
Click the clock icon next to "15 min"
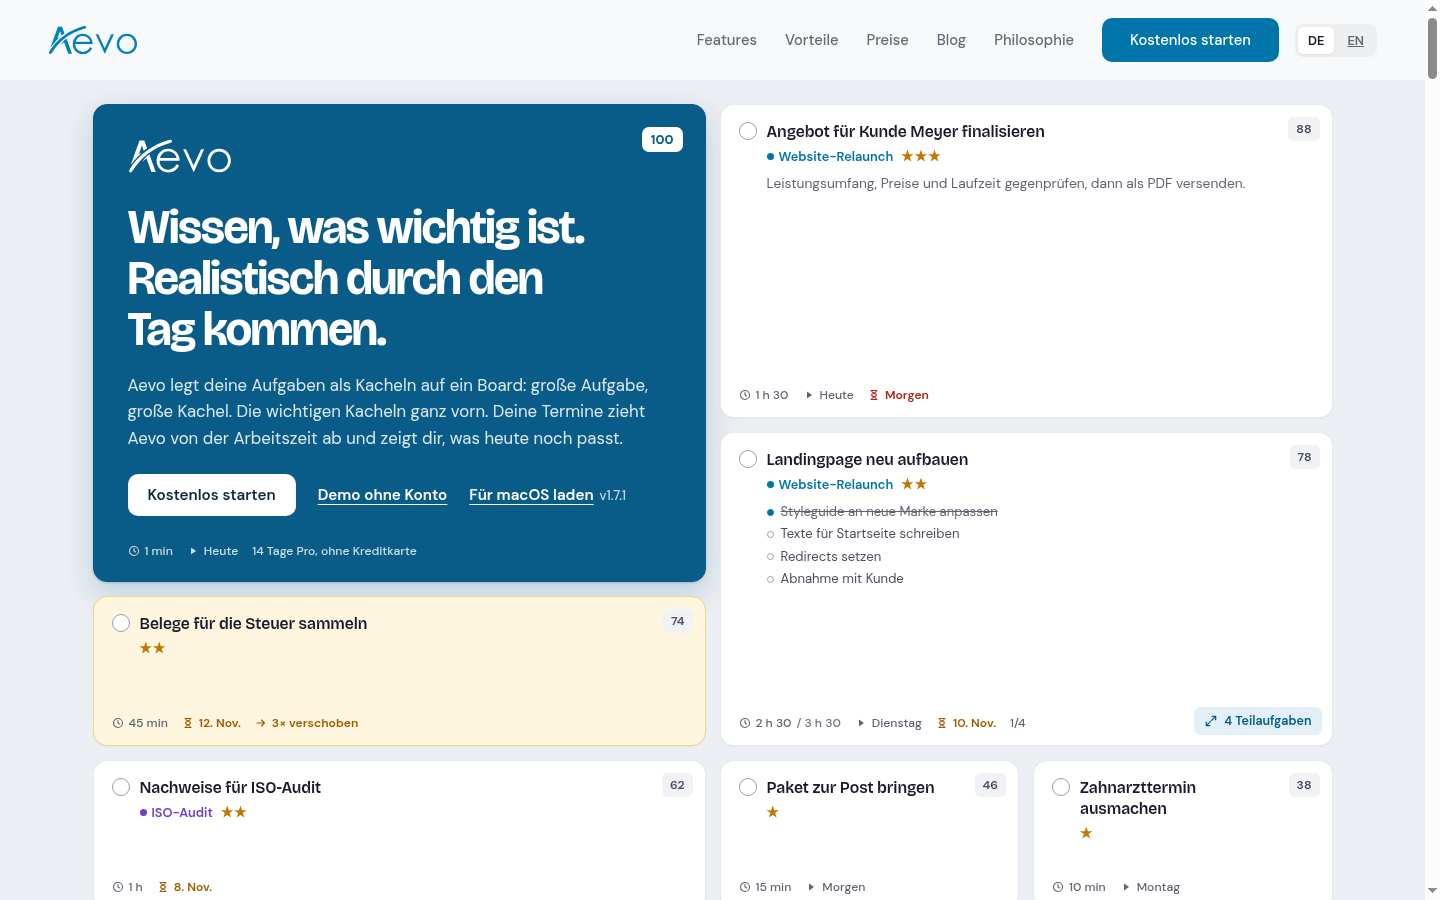[x=745, y=887]
